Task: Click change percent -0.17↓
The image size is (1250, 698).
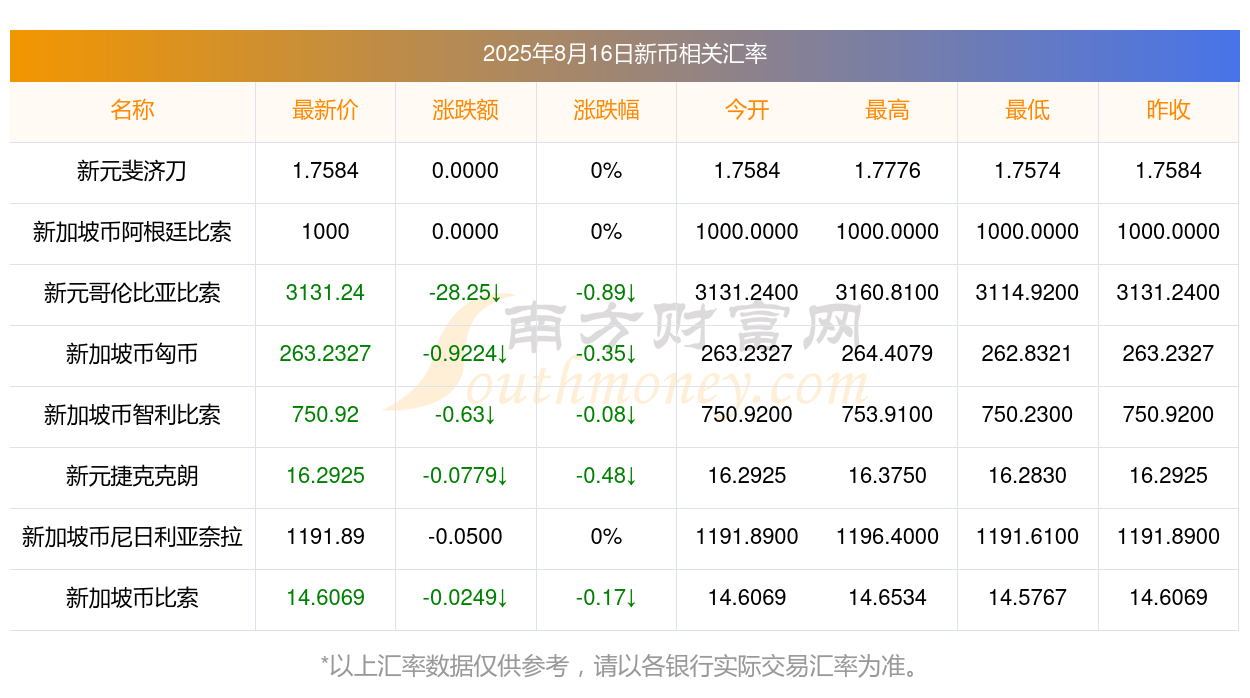Action: pyautogui.click(x=606, y=598)
